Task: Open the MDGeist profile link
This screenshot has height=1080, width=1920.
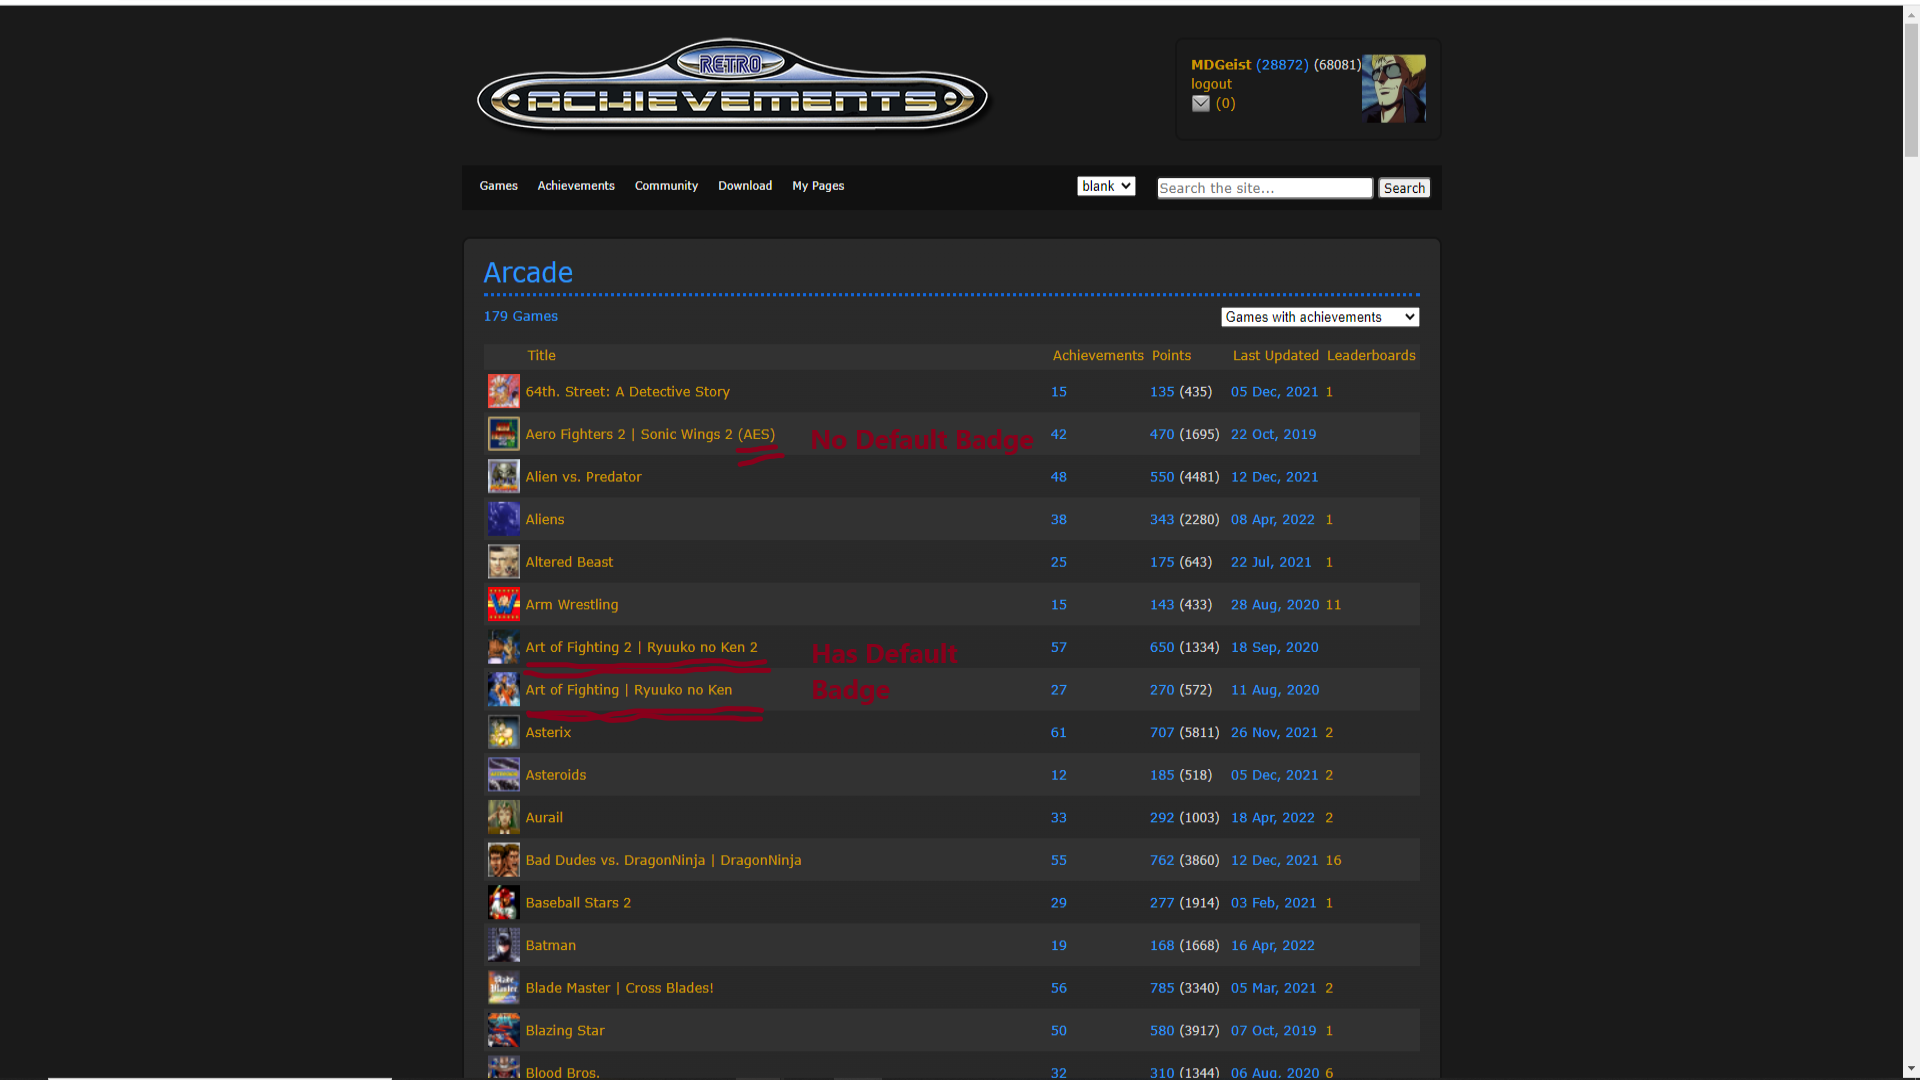Action: [1221, 64]
